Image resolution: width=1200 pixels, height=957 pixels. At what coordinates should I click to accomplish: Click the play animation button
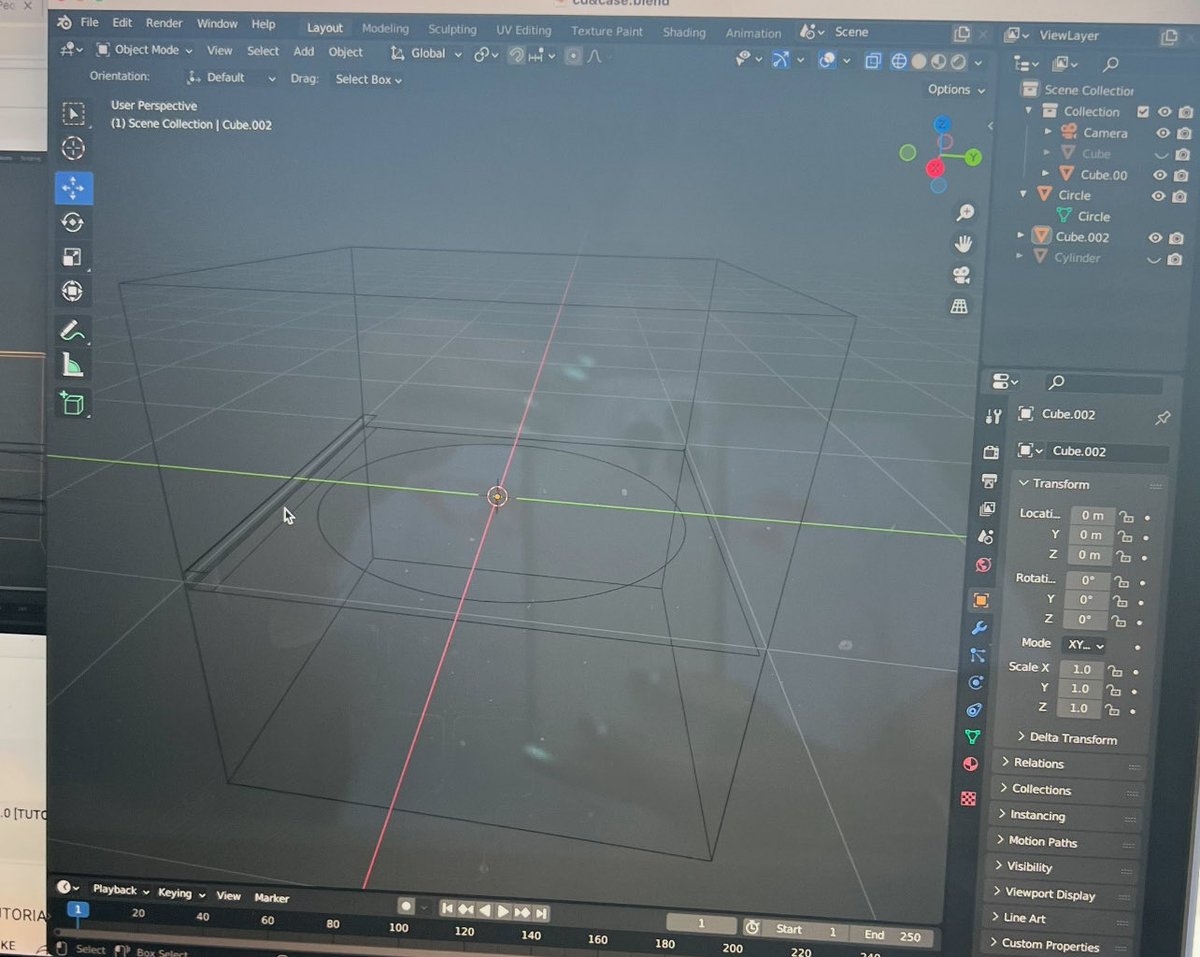click(503, 911)
